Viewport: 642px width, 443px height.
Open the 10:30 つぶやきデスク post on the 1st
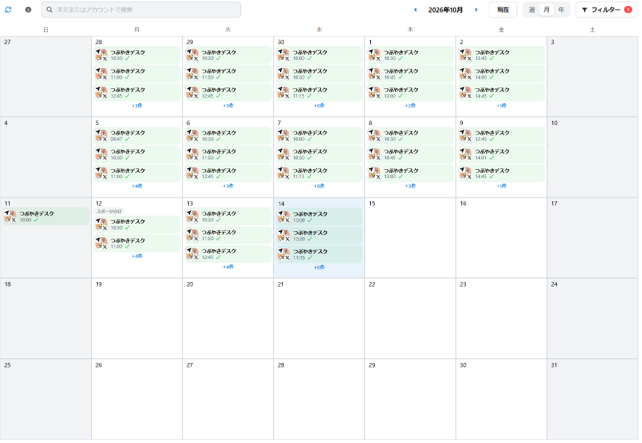(410, 55)
